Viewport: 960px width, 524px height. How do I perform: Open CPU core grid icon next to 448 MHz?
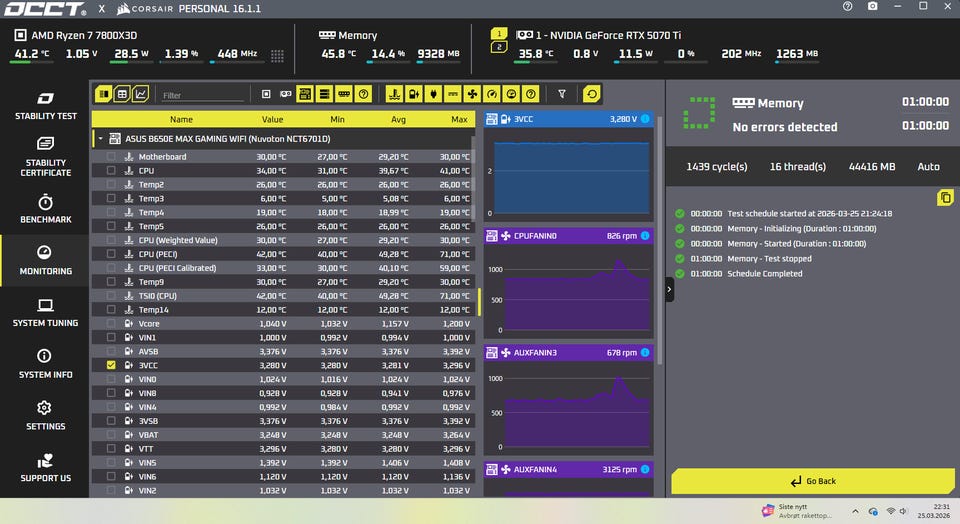pos(277,56)
